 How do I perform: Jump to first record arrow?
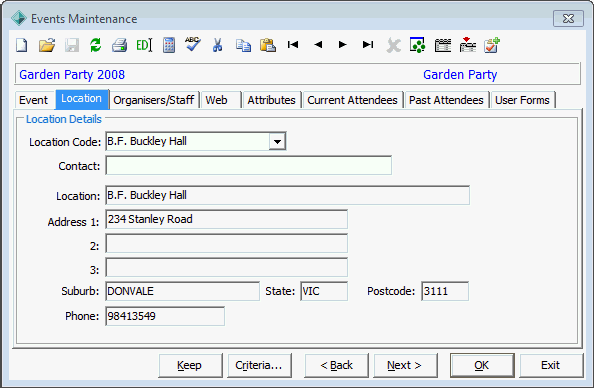293,45
